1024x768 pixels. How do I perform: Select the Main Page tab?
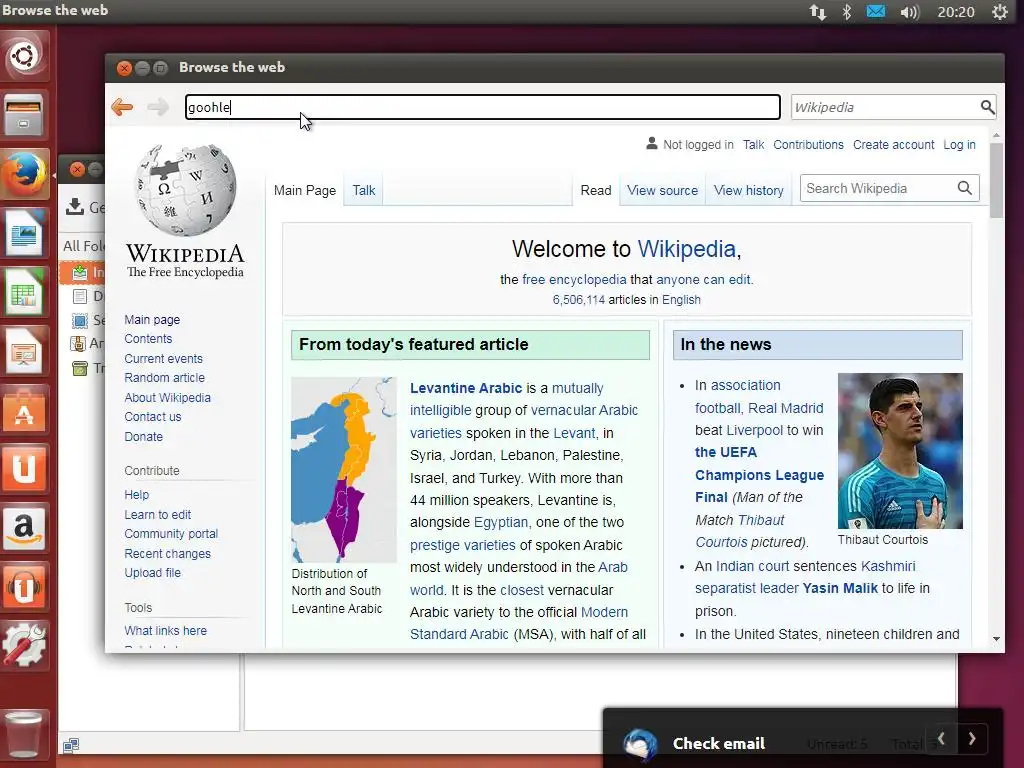[x=305, y=190]
